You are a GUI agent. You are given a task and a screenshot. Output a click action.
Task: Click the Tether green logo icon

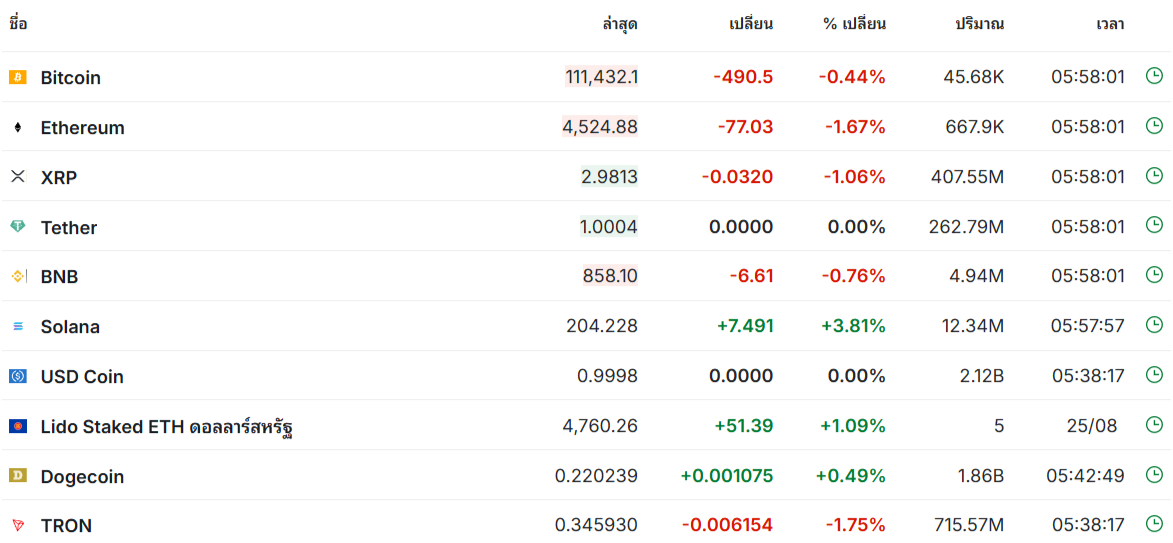(x=18, y=227)
